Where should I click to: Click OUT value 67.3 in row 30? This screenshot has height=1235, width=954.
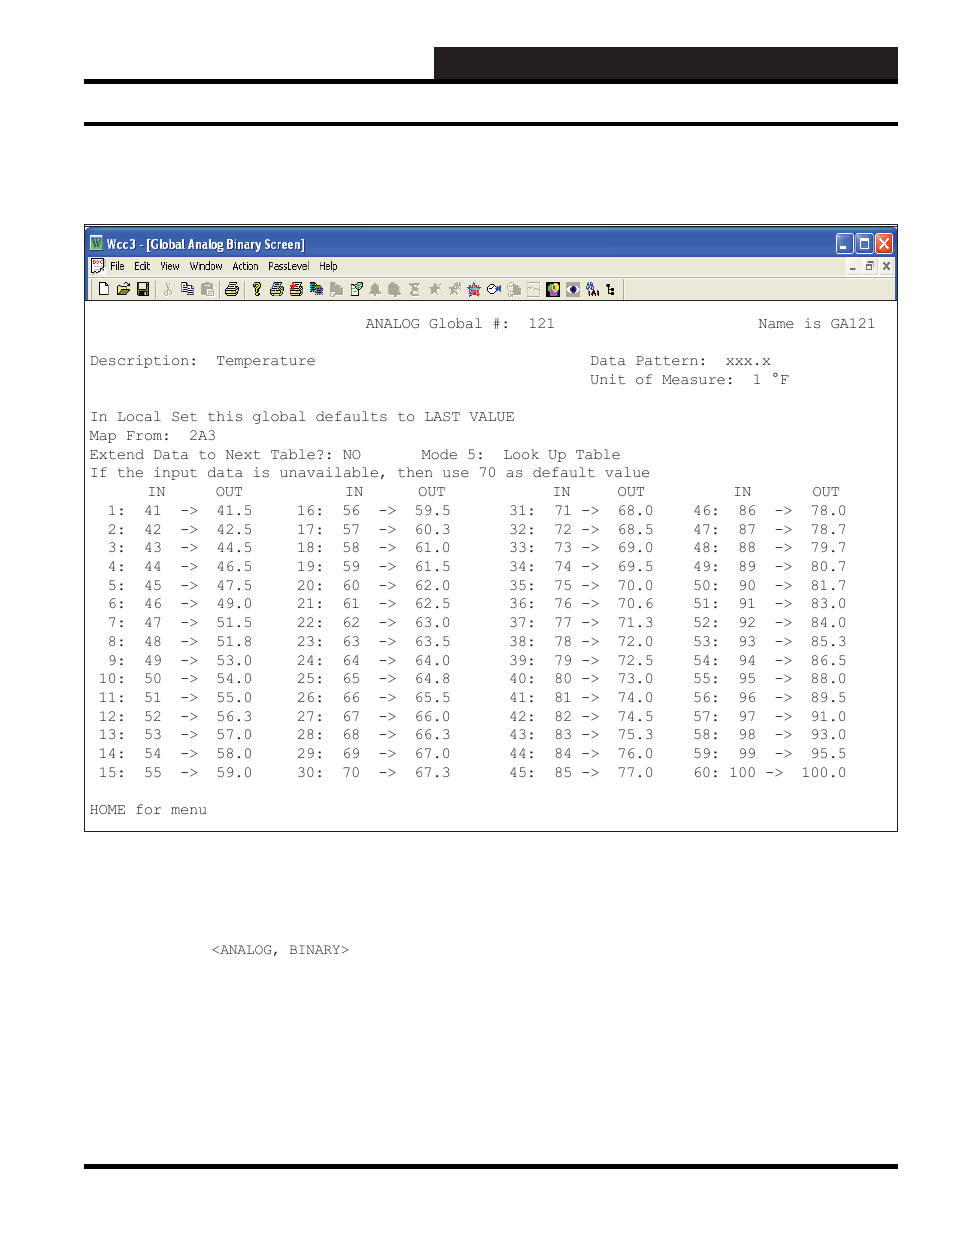click(x=432, y=773)
